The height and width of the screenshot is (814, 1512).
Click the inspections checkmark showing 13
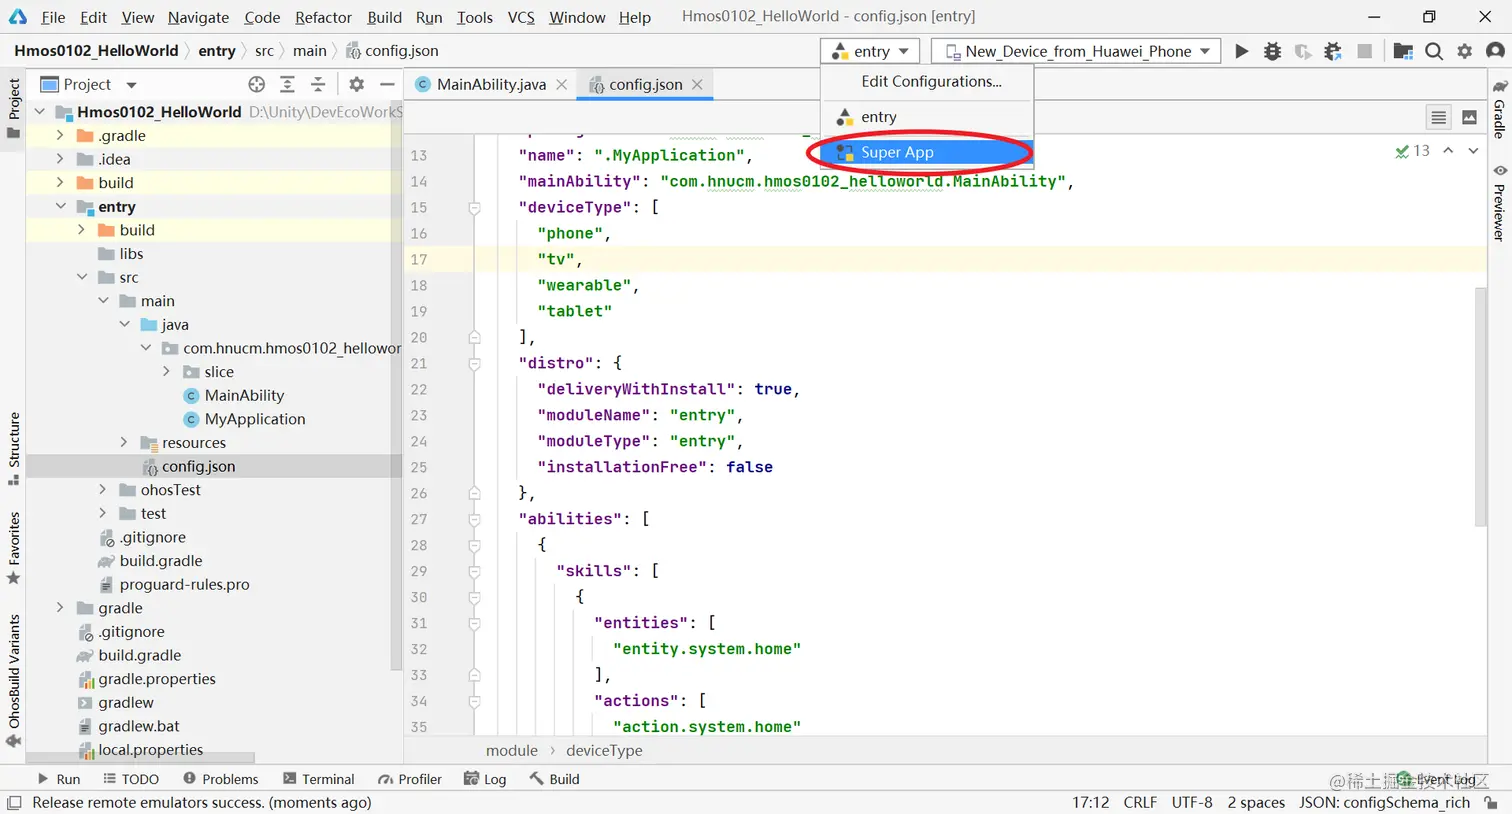point(1412,151)
